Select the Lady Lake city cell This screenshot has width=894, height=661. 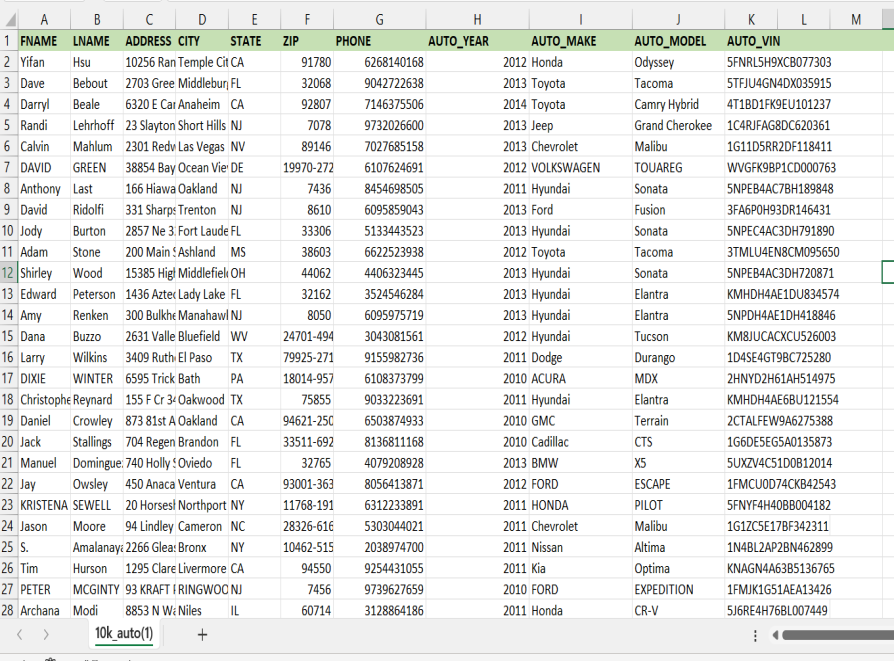[202, 294]
